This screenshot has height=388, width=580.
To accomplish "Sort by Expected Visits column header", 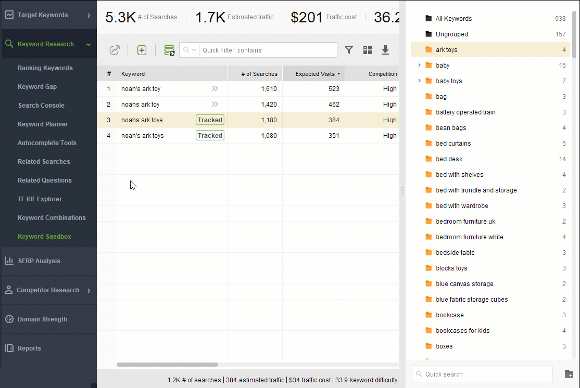I will pyautogui.click(x=314, y=74).
